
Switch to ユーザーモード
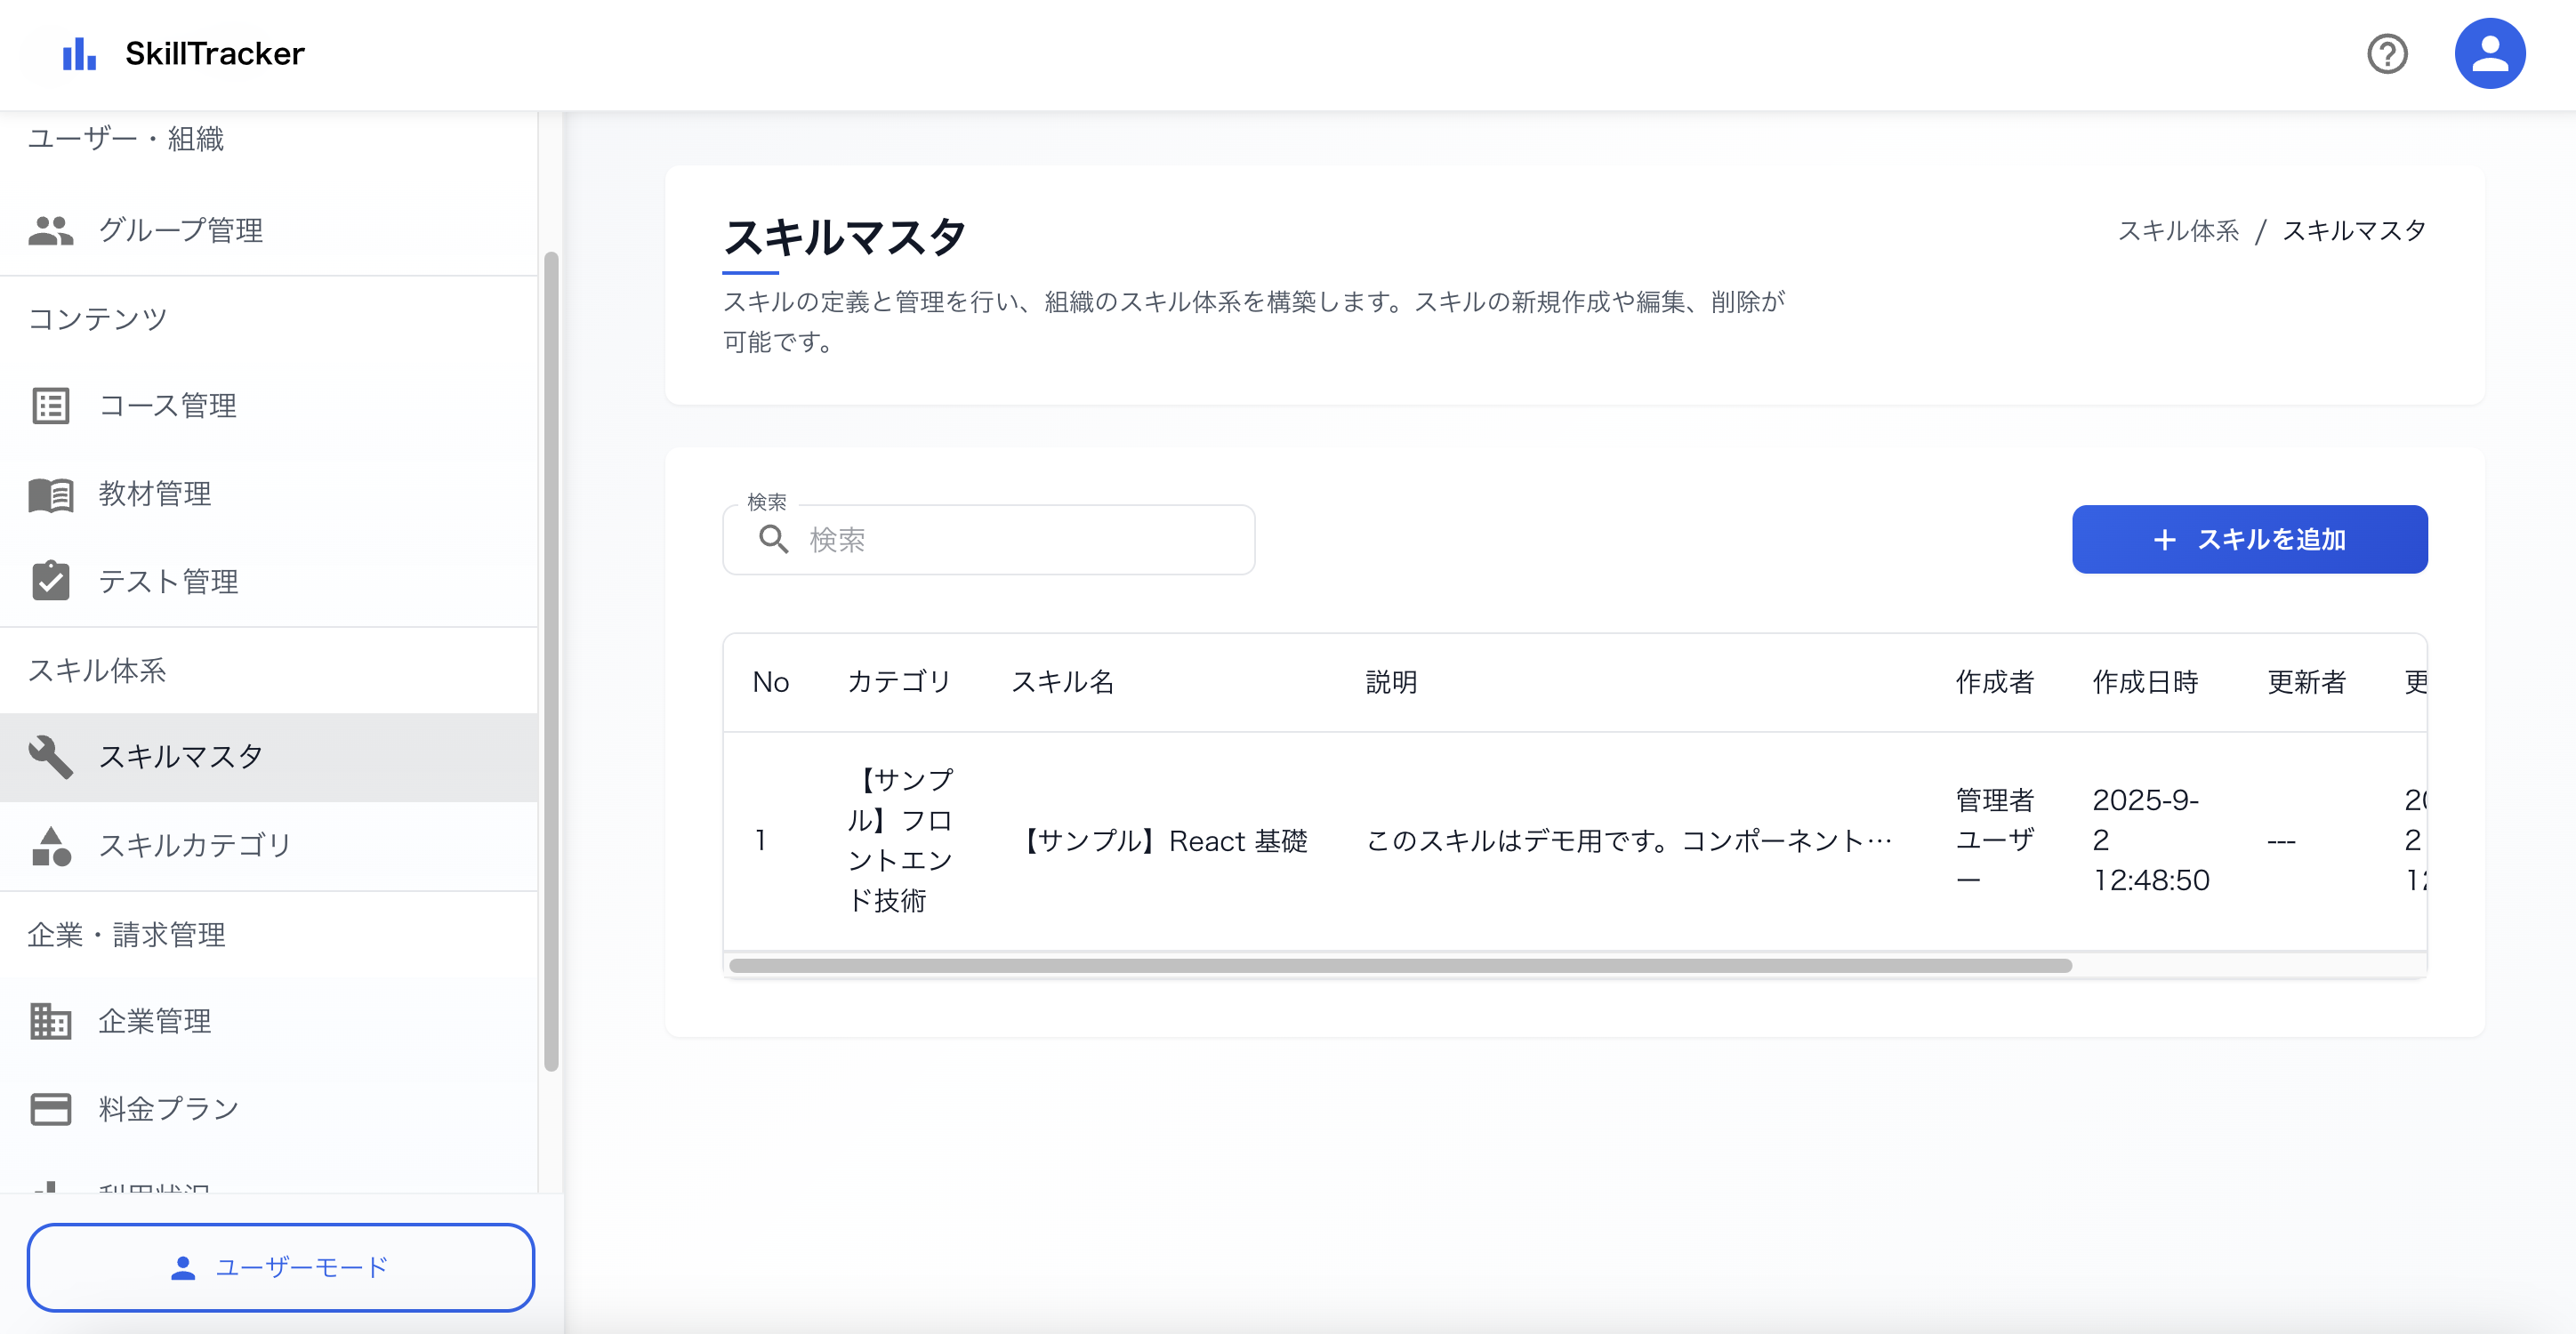click(x=281, y=1267)
